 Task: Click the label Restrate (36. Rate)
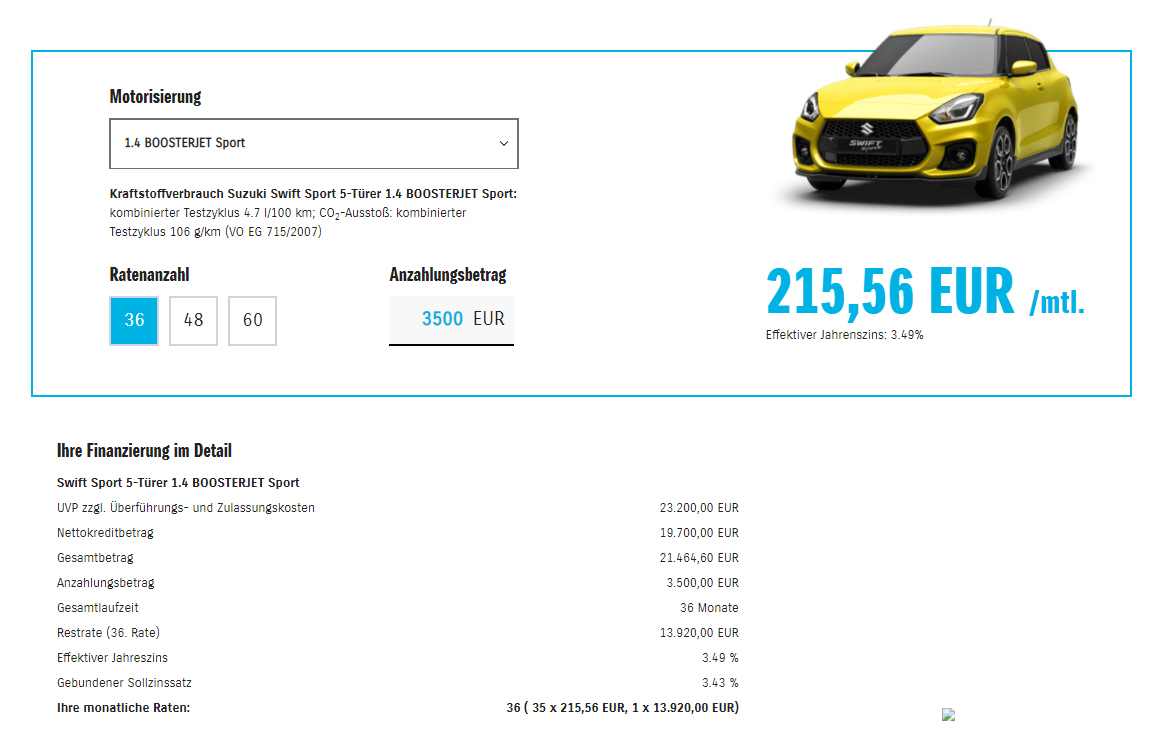pos(108,633)
